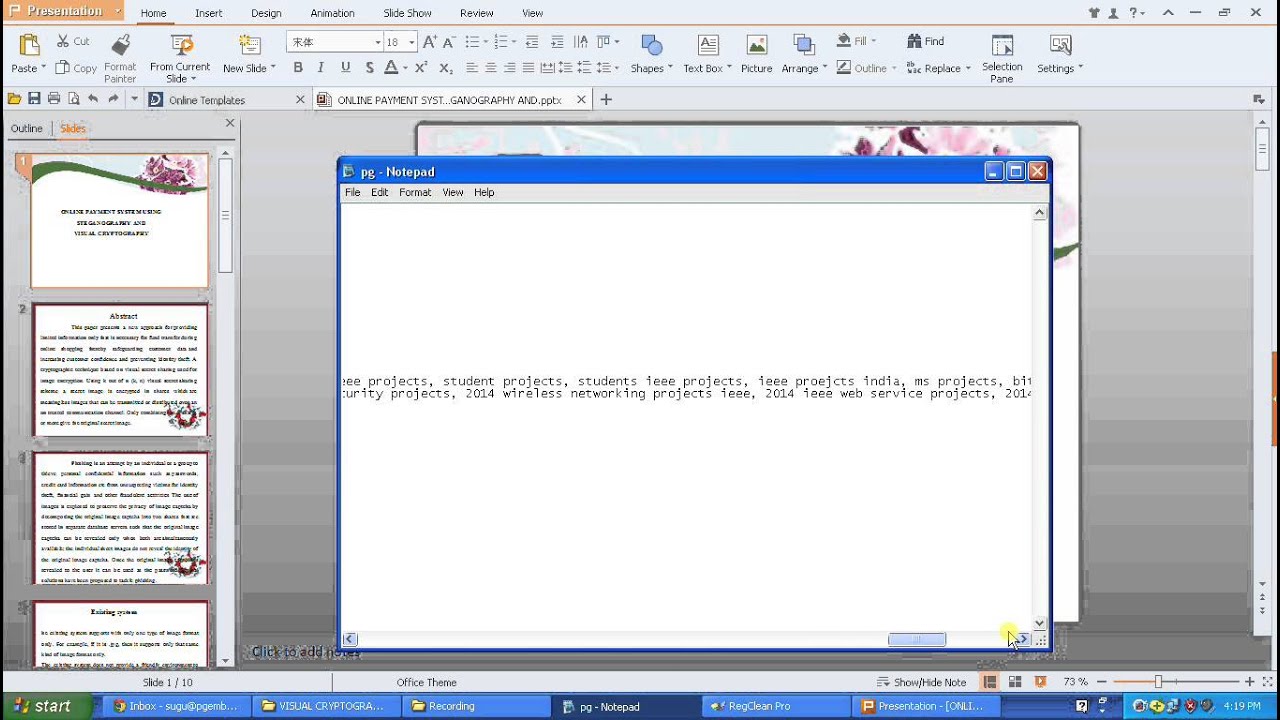This screenshot has width=1280, height=720.
Task: Click the Picture insert icon
Action: [x=756, y=46]
